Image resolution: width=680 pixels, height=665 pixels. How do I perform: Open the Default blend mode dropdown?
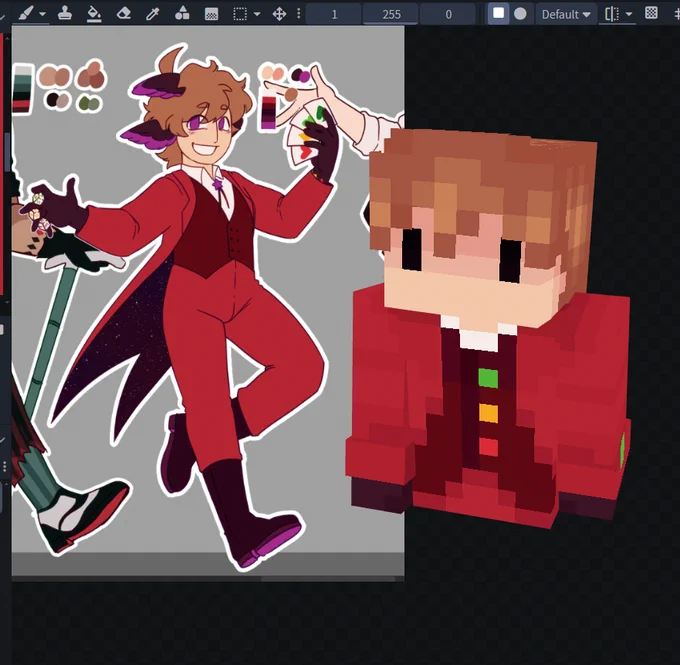566,14
